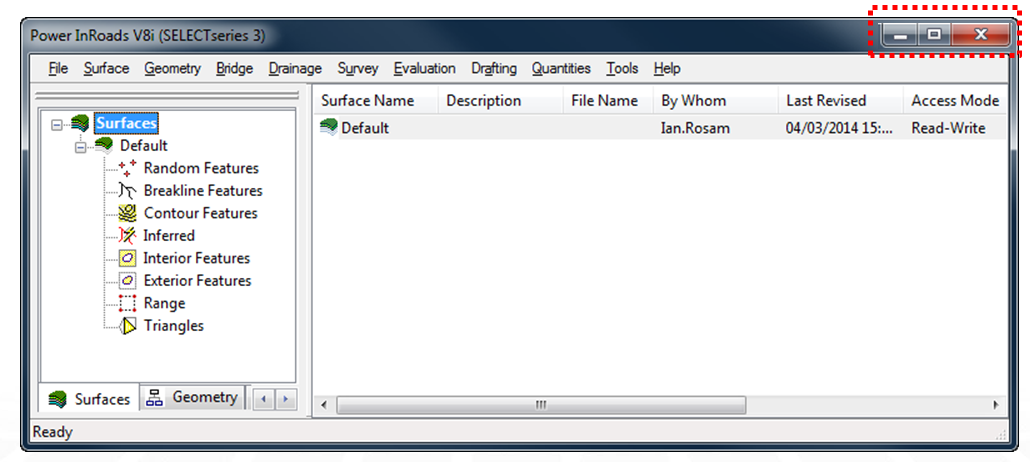Viewport: 1030px width, 462px height.
Task: Open the Surface menu
Action: [106, 68]
